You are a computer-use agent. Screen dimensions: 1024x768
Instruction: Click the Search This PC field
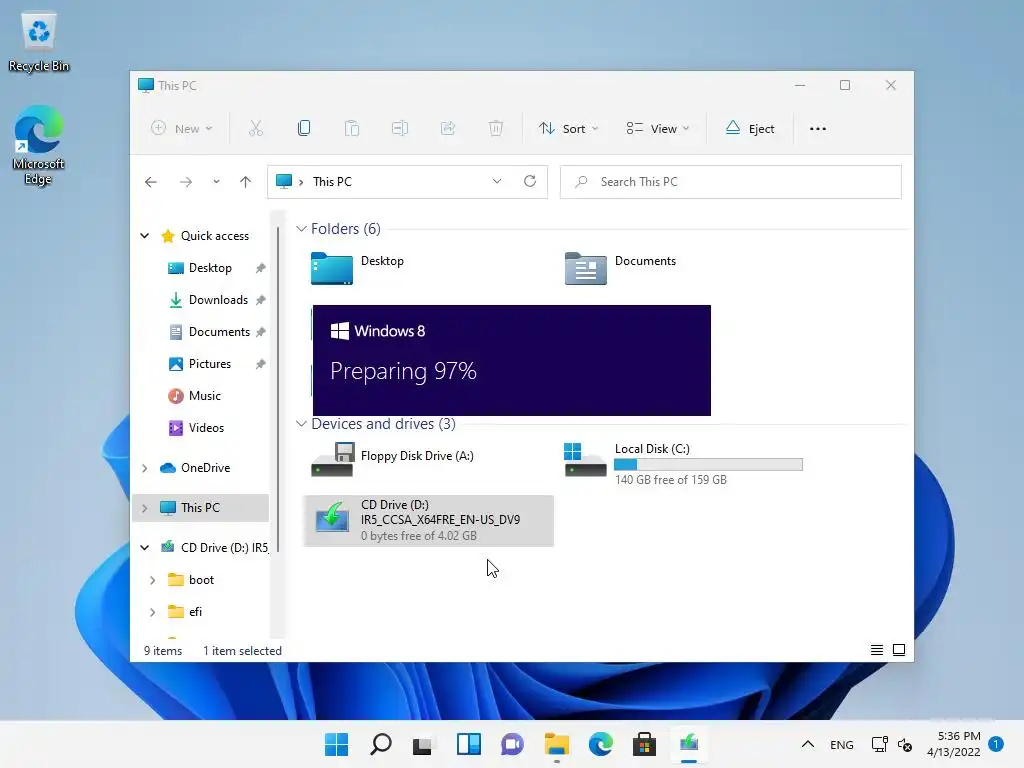coord(731,182)
